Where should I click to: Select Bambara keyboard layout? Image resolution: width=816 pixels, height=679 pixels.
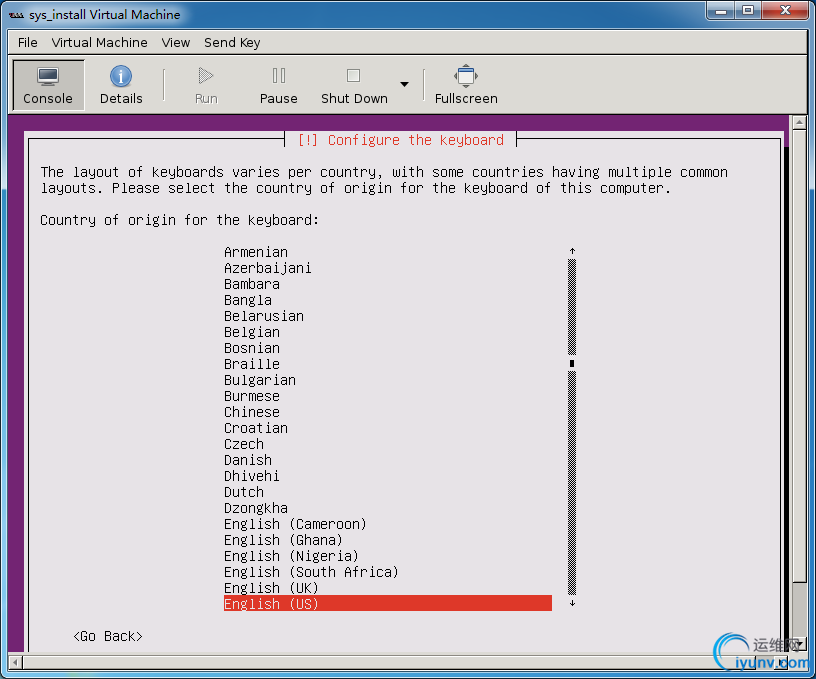(x=252, y=284)
